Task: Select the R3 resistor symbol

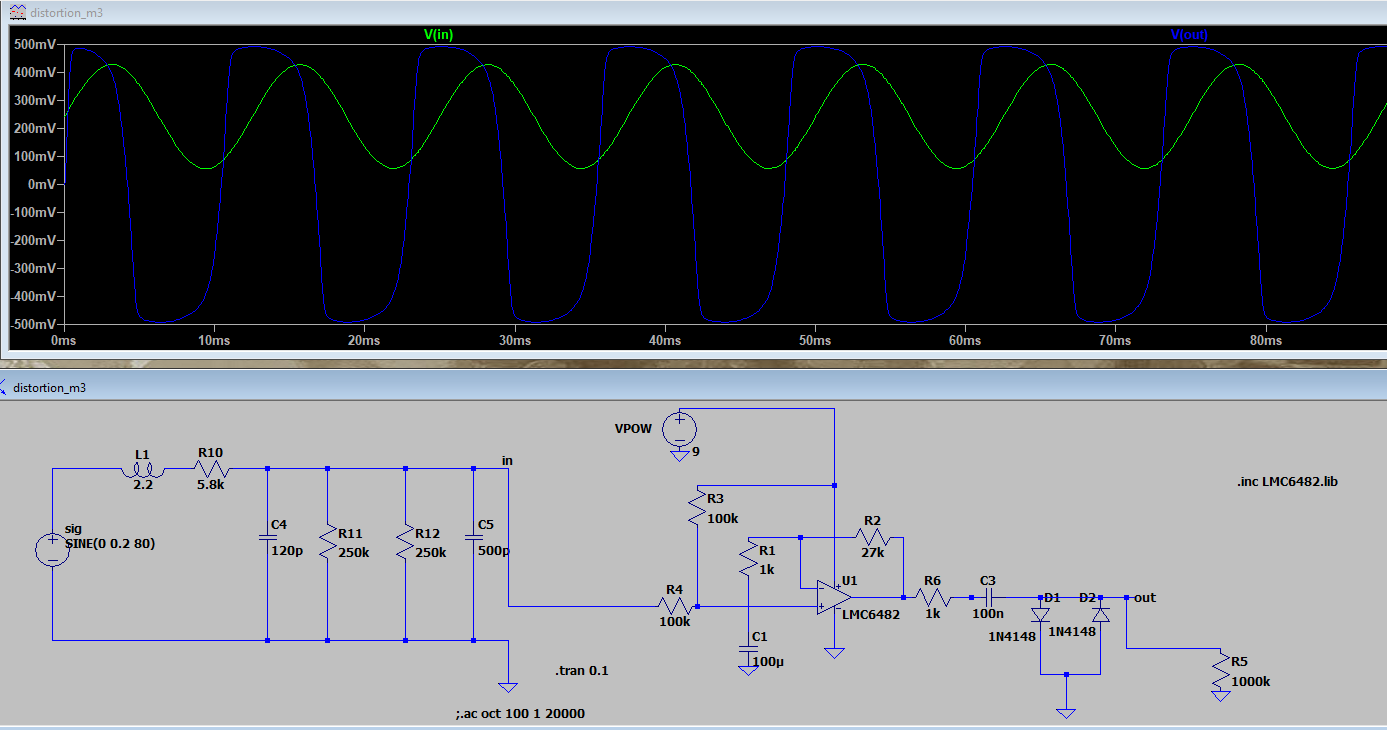Action: 696,507
